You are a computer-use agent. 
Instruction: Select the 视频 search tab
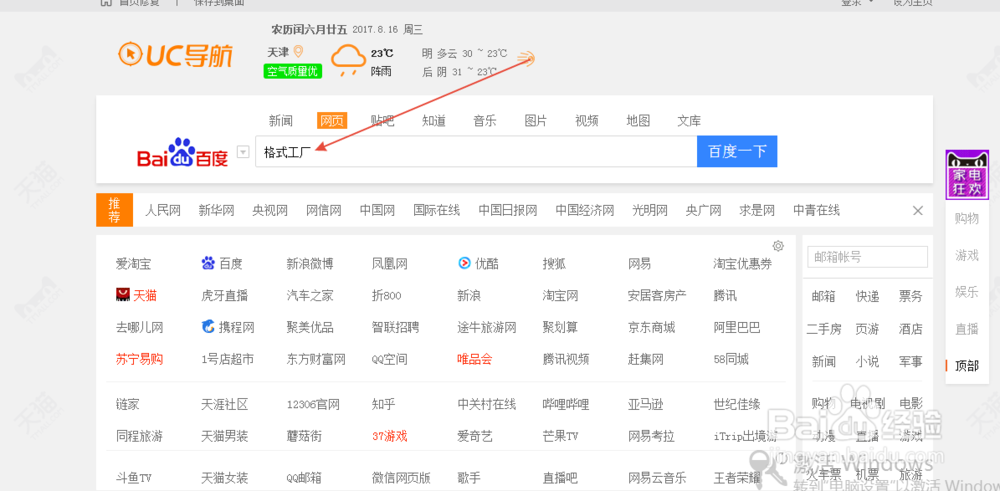point(587,121)
